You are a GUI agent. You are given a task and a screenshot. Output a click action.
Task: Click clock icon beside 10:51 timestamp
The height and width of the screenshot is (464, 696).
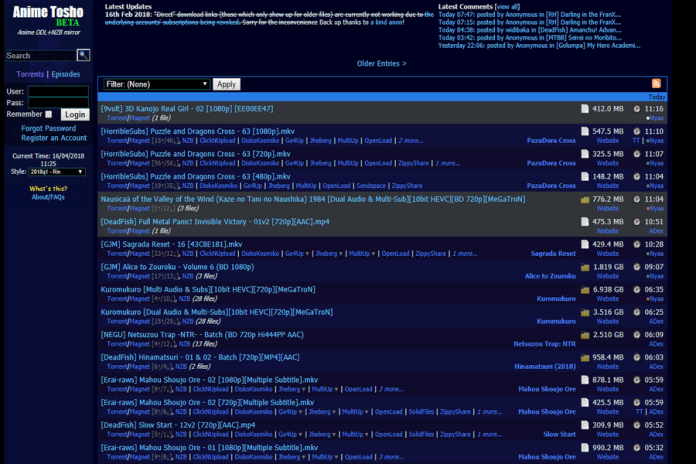(x=637, y=222)
